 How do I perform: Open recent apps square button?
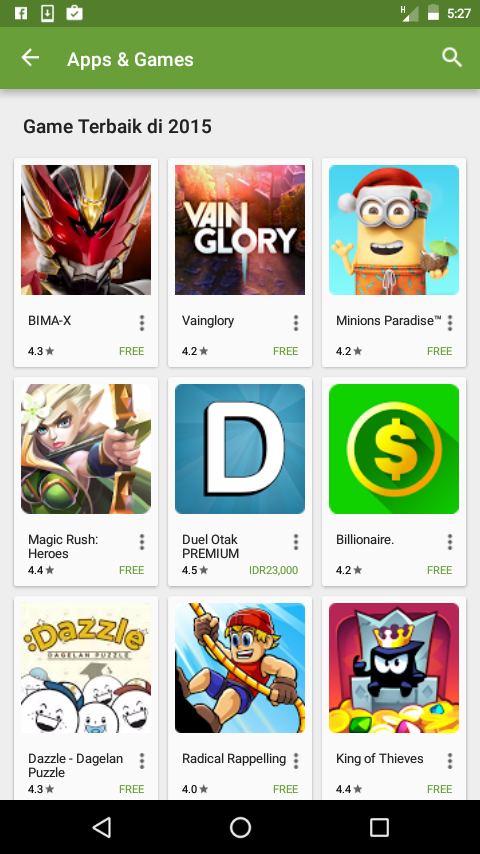tap(379, 827)
